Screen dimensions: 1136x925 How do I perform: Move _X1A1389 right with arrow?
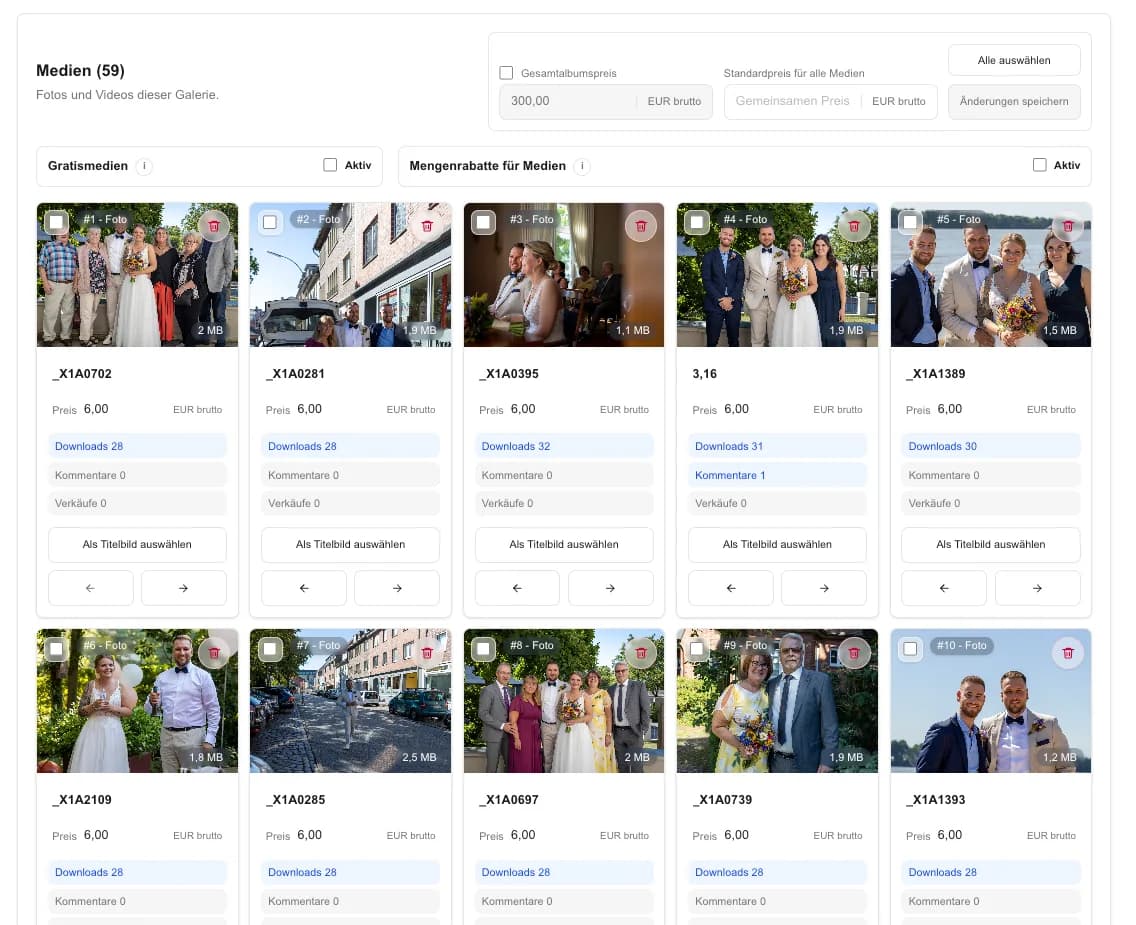(x=1037, y=588)
